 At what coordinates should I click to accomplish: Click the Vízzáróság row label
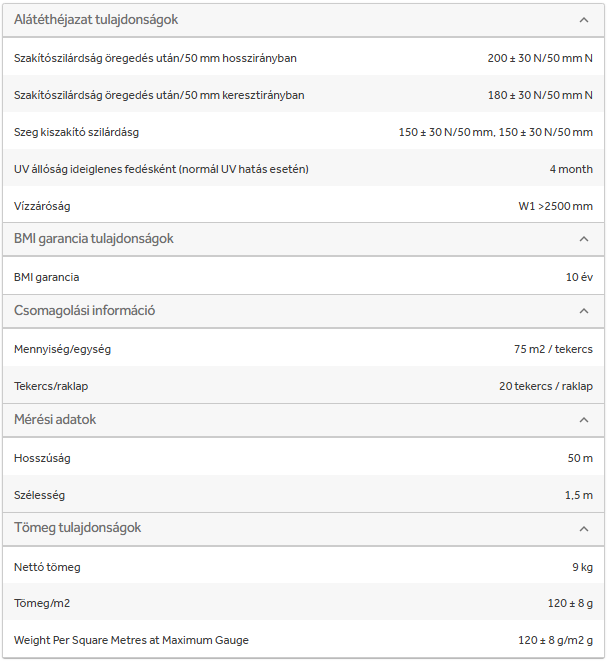[x=42, y=206]
